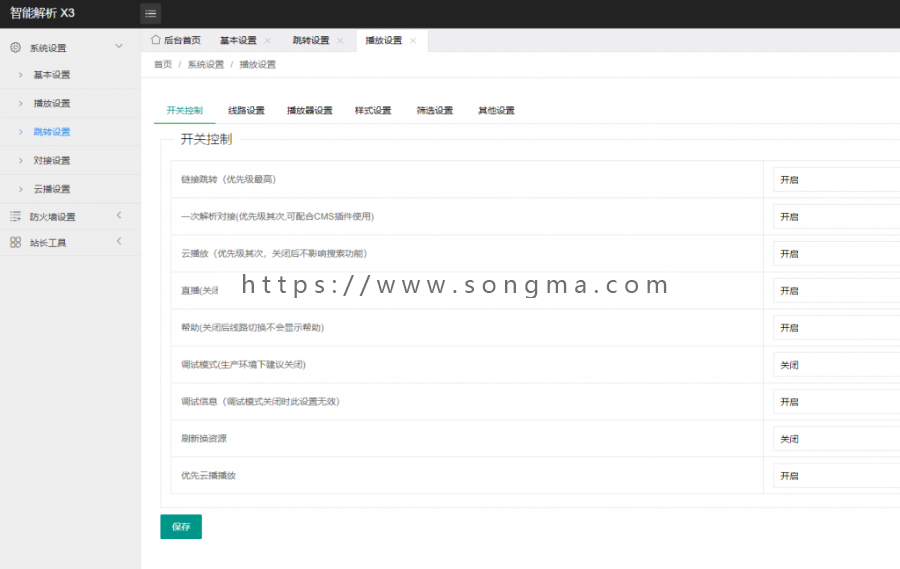Switch to the 线路设置 tab
The height and width of the screenshot is (569, 900).
click(x=246, y=110)
